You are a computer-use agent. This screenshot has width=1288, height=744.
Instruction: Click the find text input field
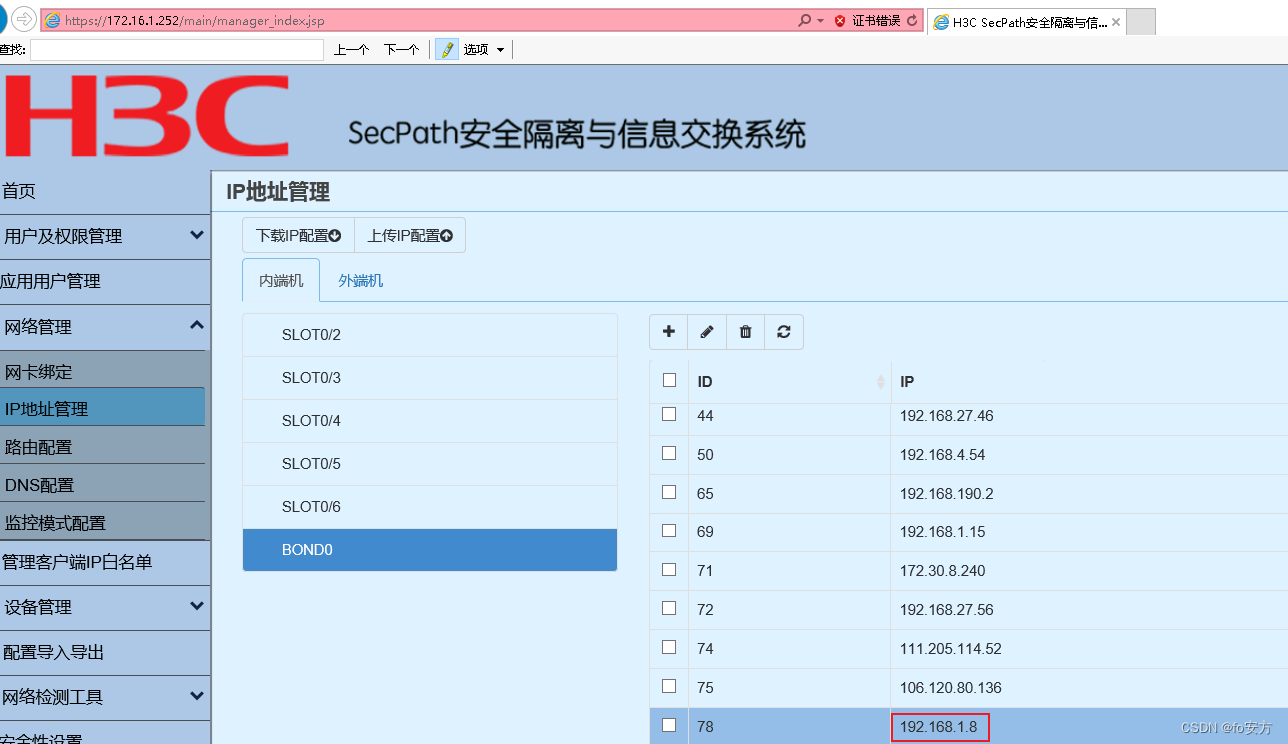point(177,50)
